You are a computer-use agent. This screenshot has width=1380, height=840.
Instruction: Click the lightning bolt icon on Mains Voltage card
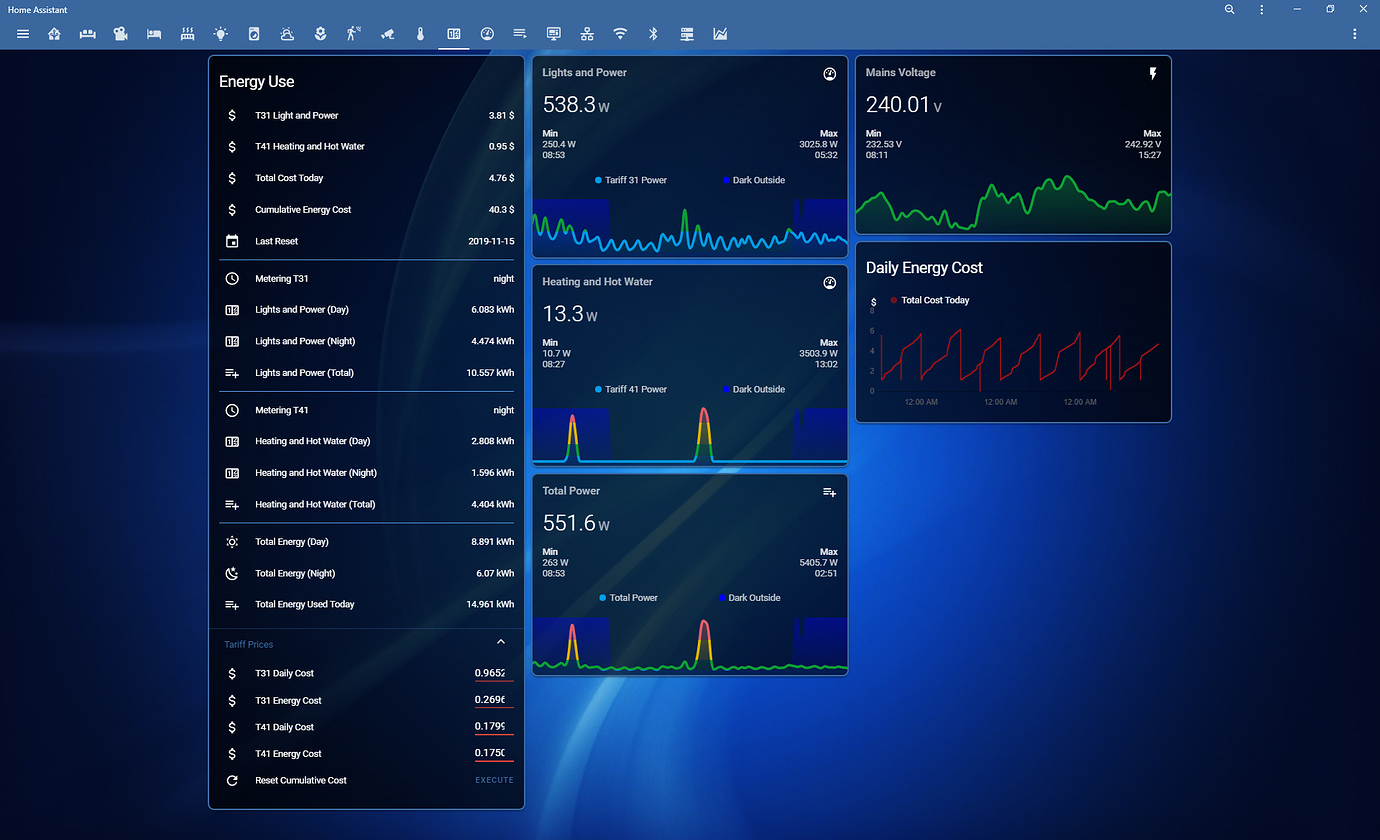point(1153,72)
